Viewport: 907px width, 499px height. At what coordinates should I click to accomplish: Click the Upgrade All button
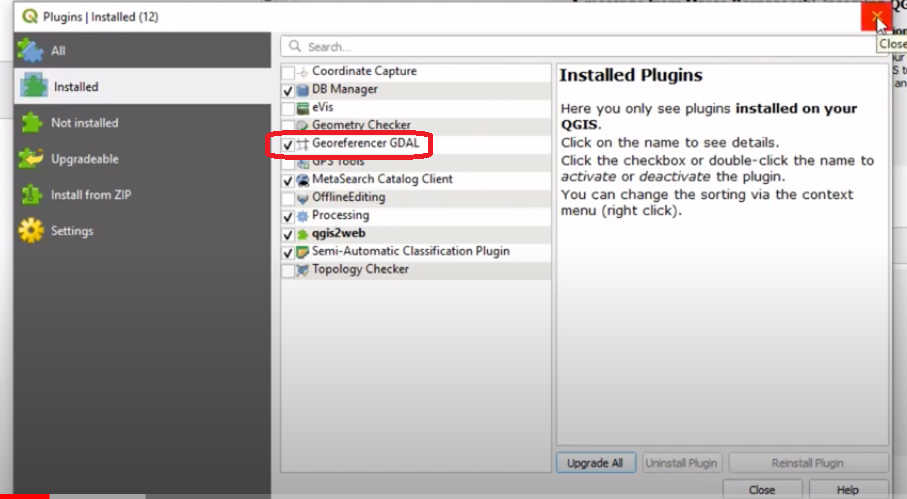tap(595, 463)
